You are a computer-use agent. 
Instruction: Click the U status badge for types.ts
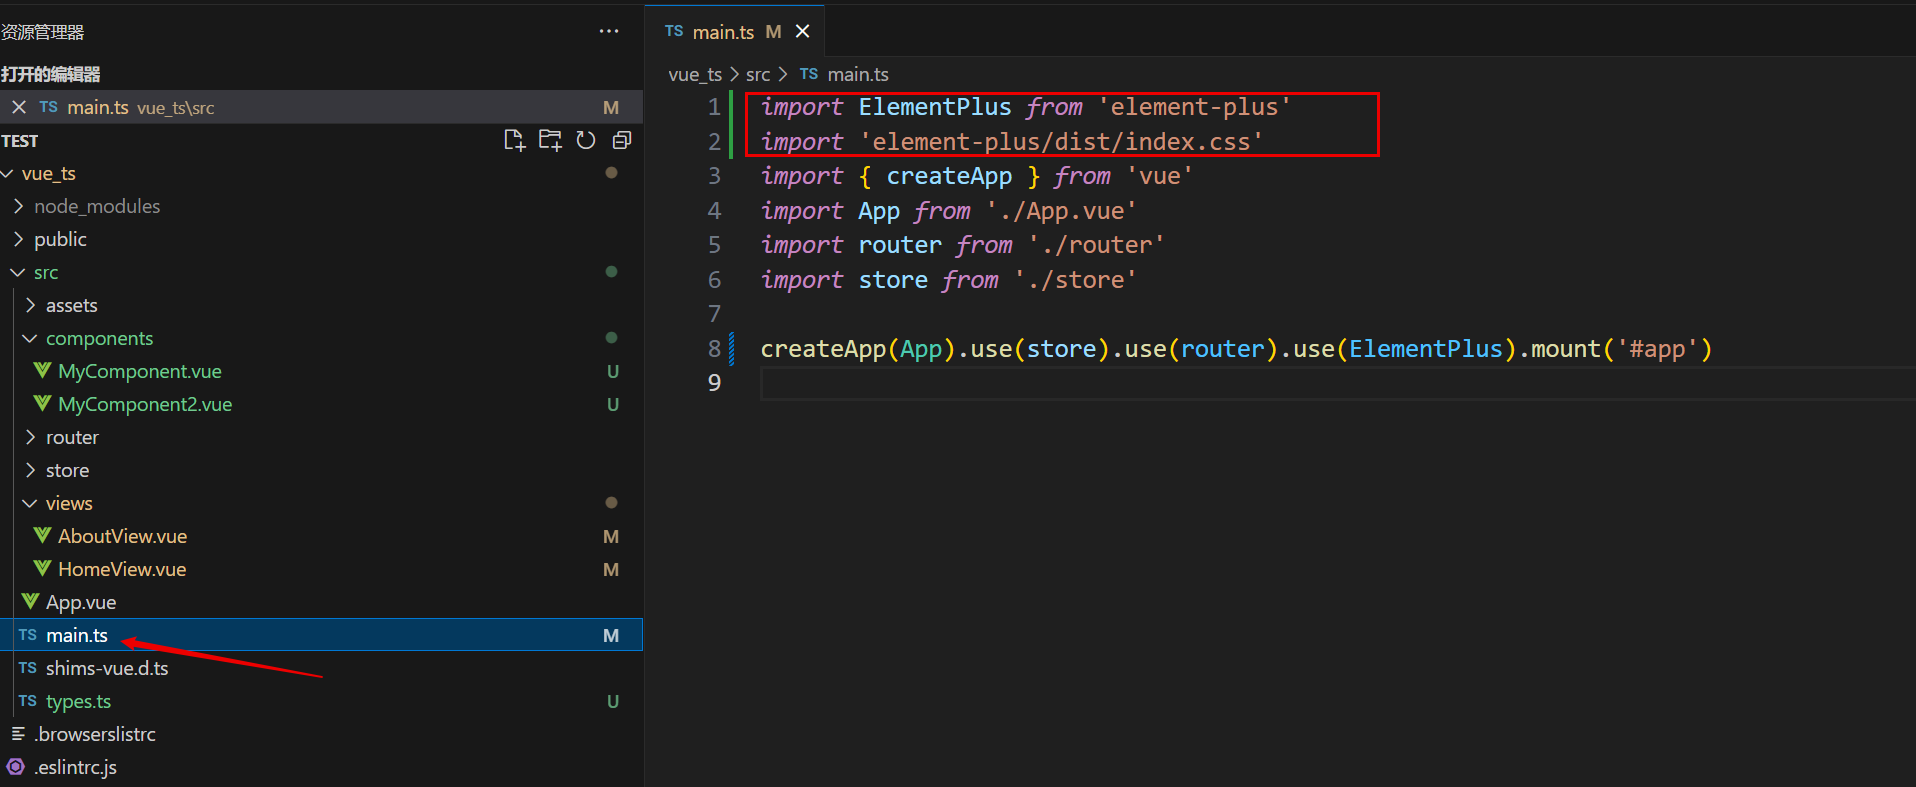613,701
